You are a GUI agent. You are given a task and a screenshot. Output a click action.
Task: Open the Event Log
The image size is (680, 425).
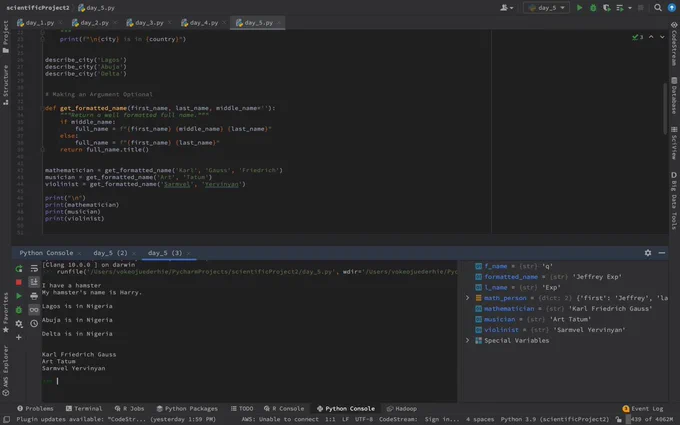pos(643,409)
